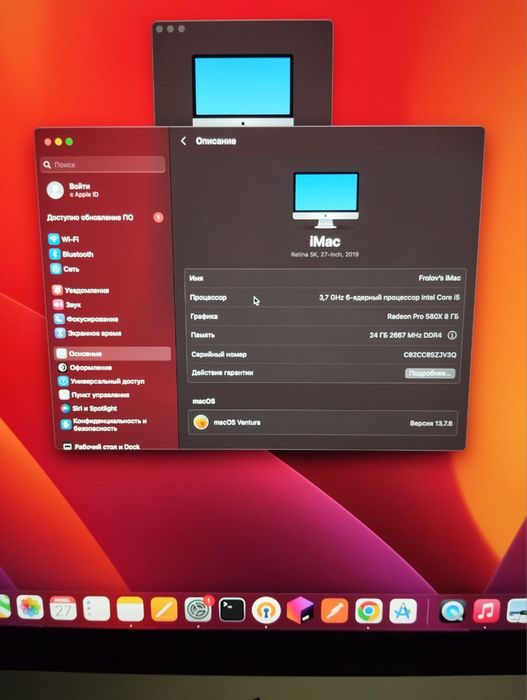Screen dimensions: 527x700
Task: Click the macOS Ventura logo icon
Action: pos(201,422)
